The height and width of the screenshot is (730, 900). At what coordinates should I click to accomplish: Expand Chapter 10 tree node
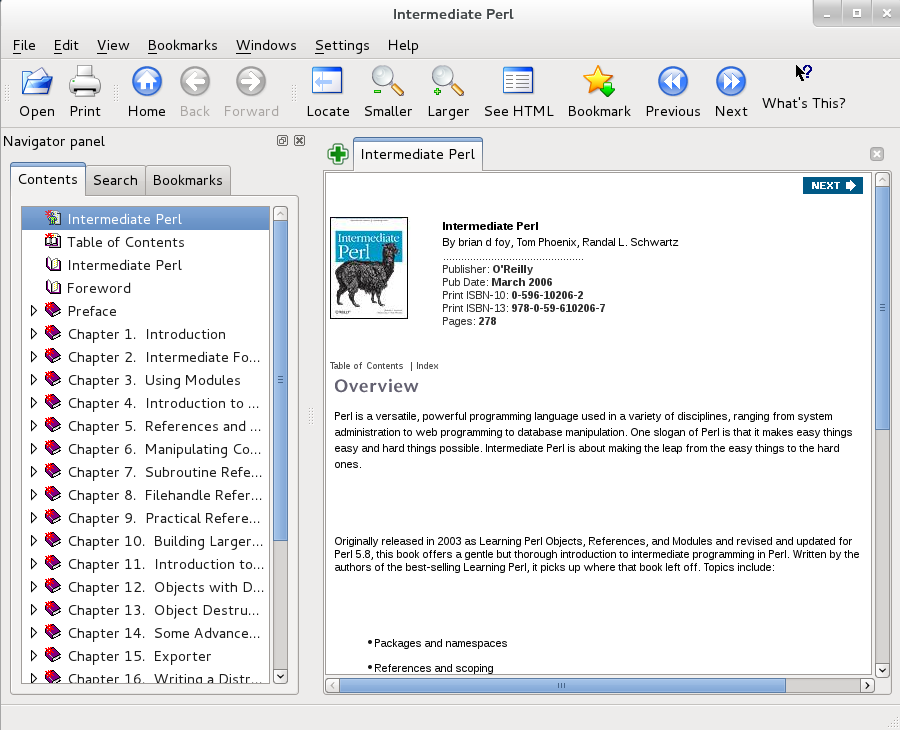tap(33, 540)
